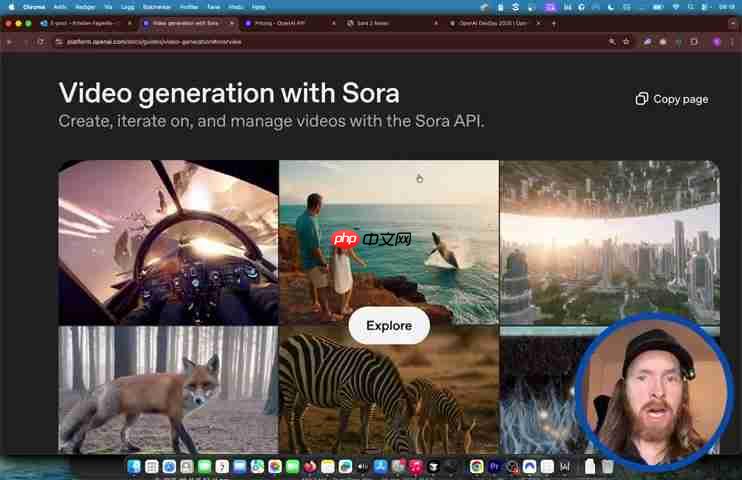Open a new browser tab with plus
The image size is (742, 480).
(x=554, y=23)
